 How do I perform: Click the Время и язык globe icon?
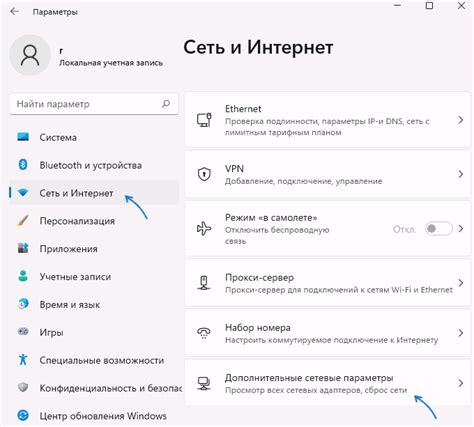click(23, 304)
